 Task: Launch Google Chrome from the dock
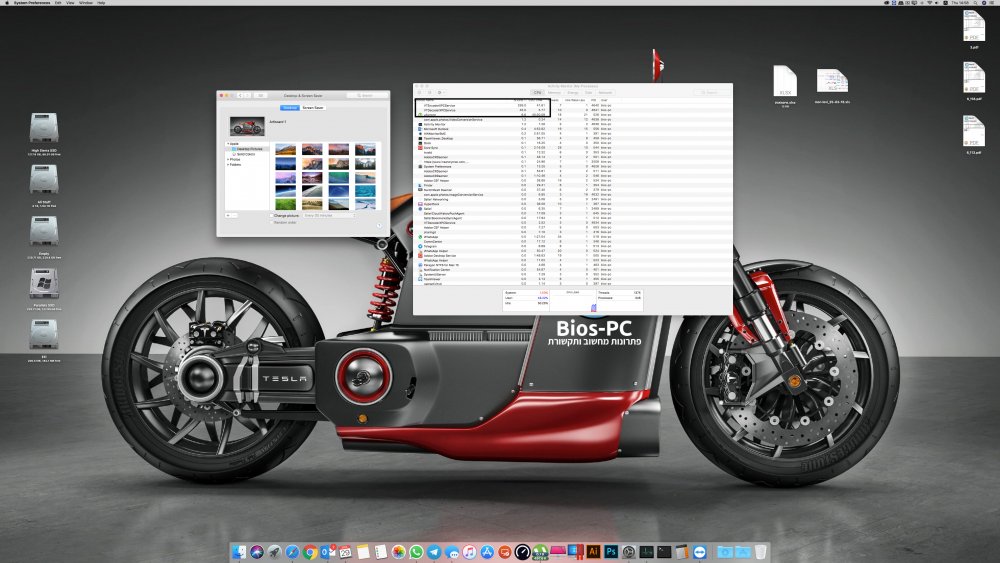pyautogui.click(x=310, y=552)
